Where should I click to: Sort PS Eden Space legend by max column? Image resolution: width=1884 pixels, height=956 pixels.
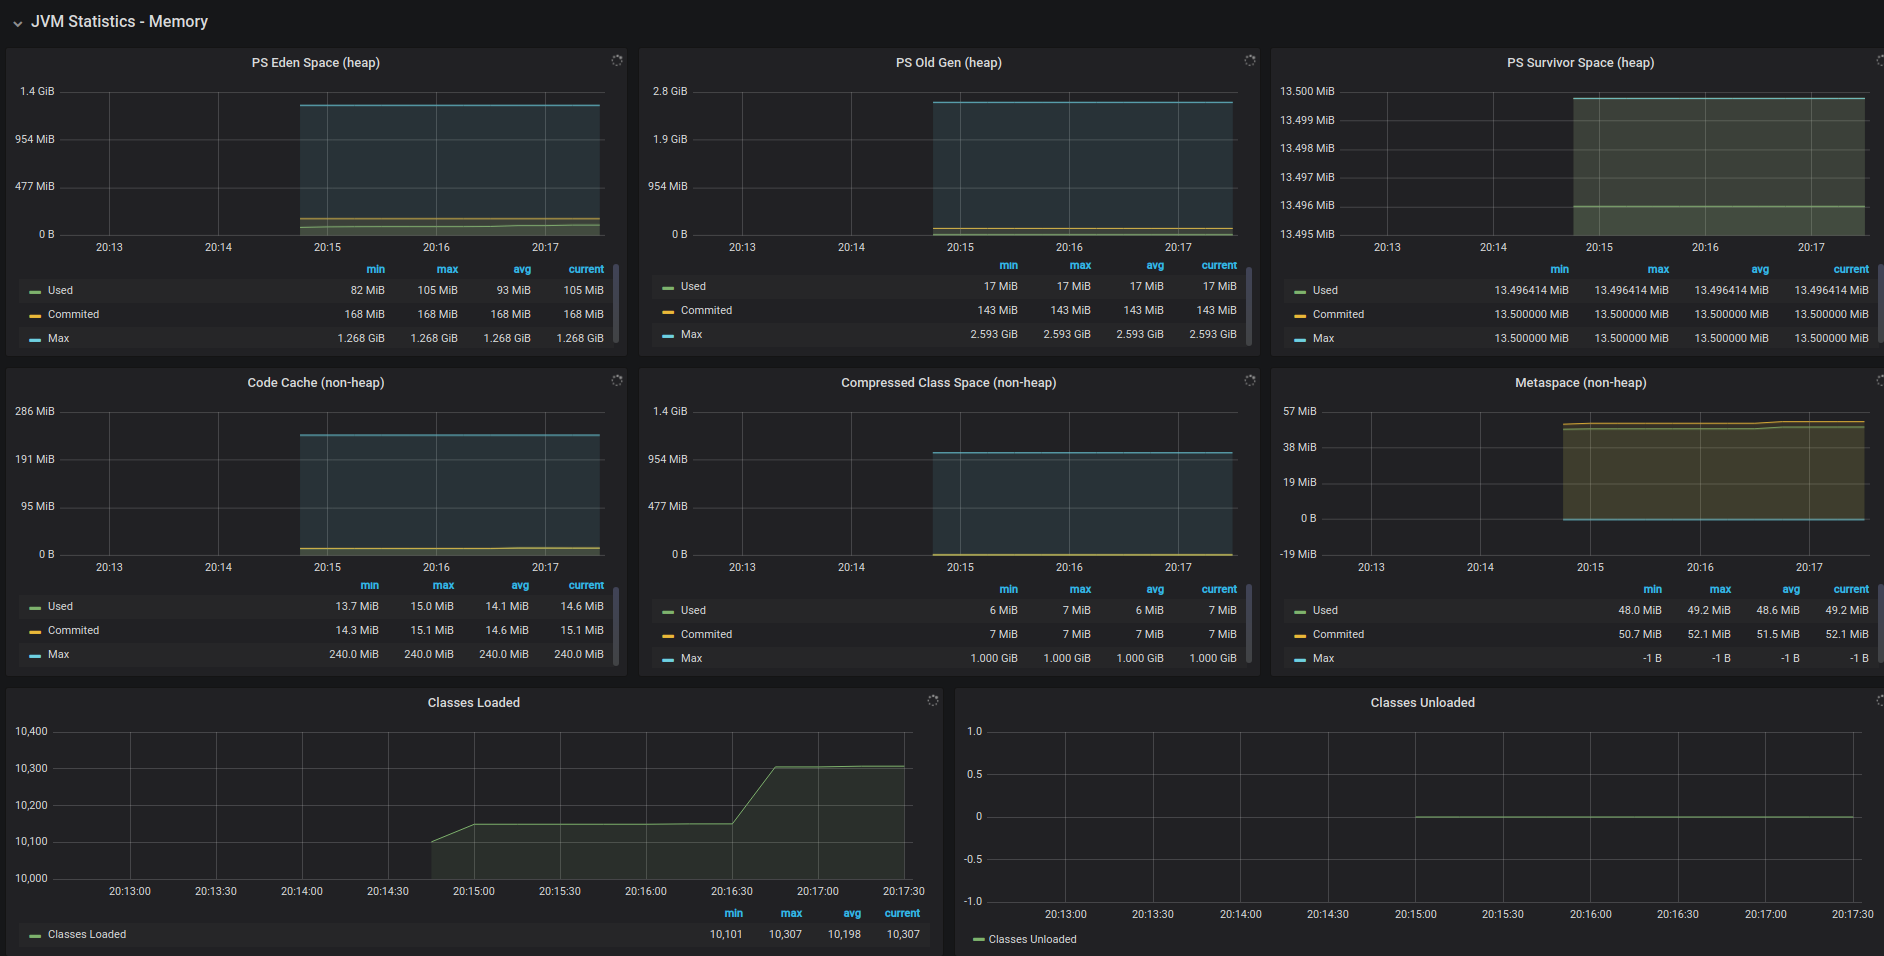tap(447, 270)
